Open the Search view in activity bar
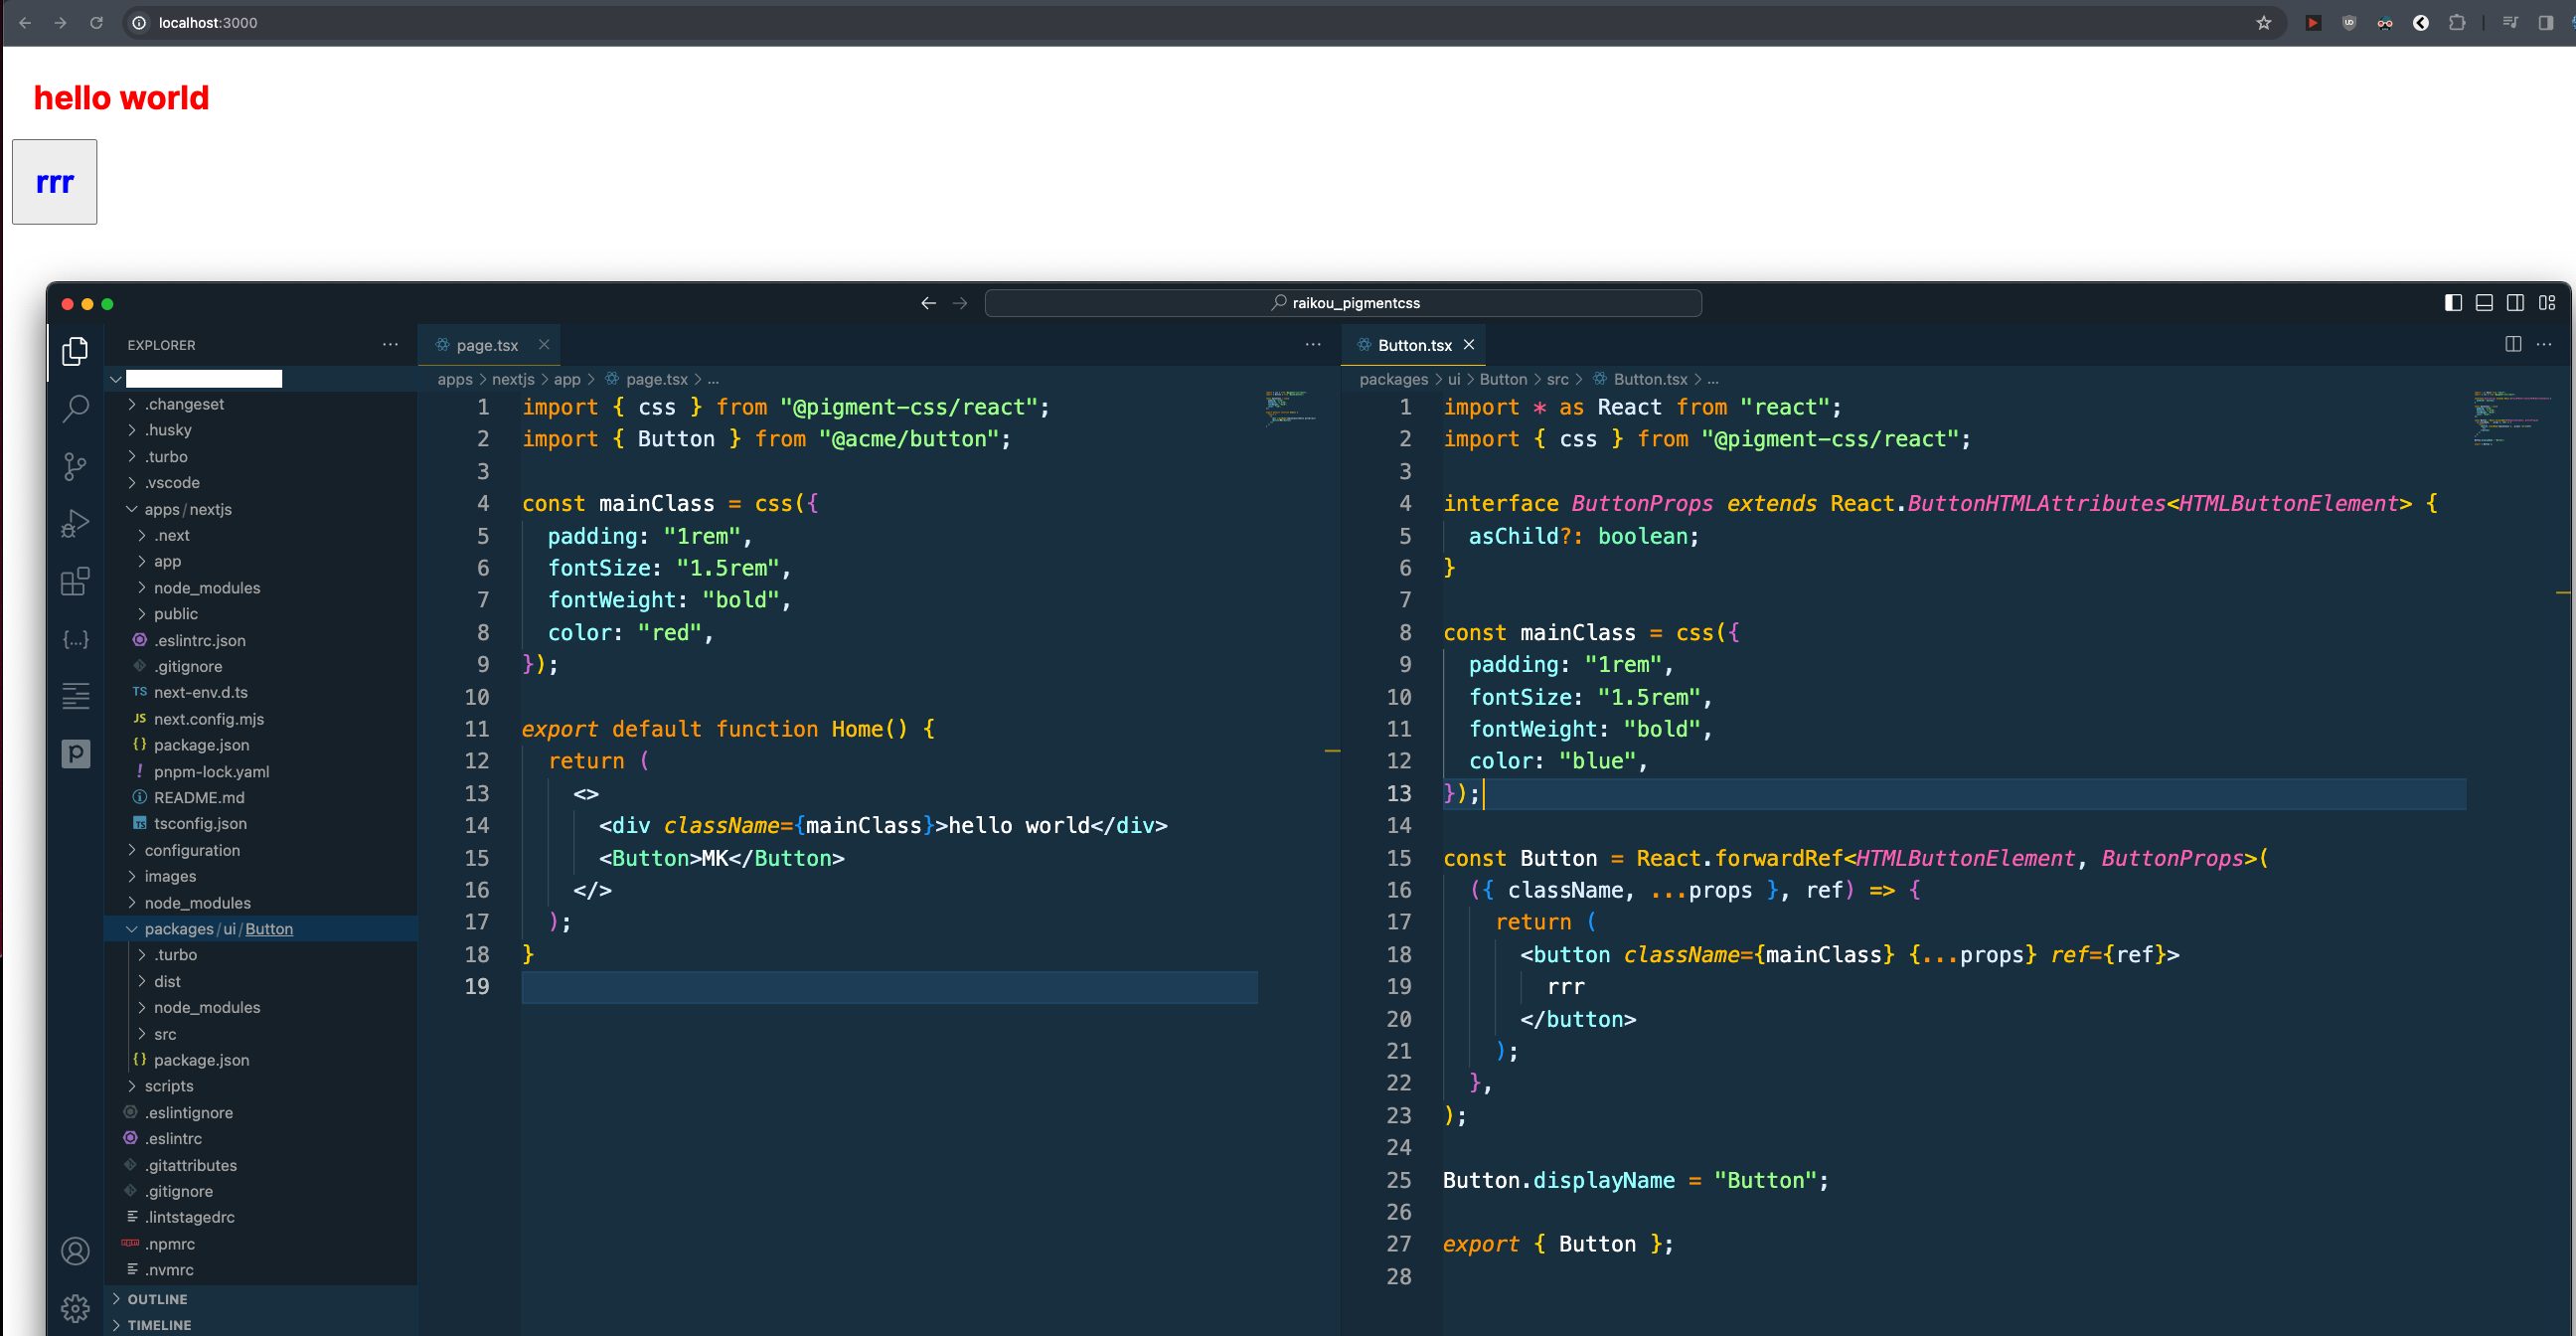The image size is (2576, 1336). pyautogui.click(x=75, y=408)
